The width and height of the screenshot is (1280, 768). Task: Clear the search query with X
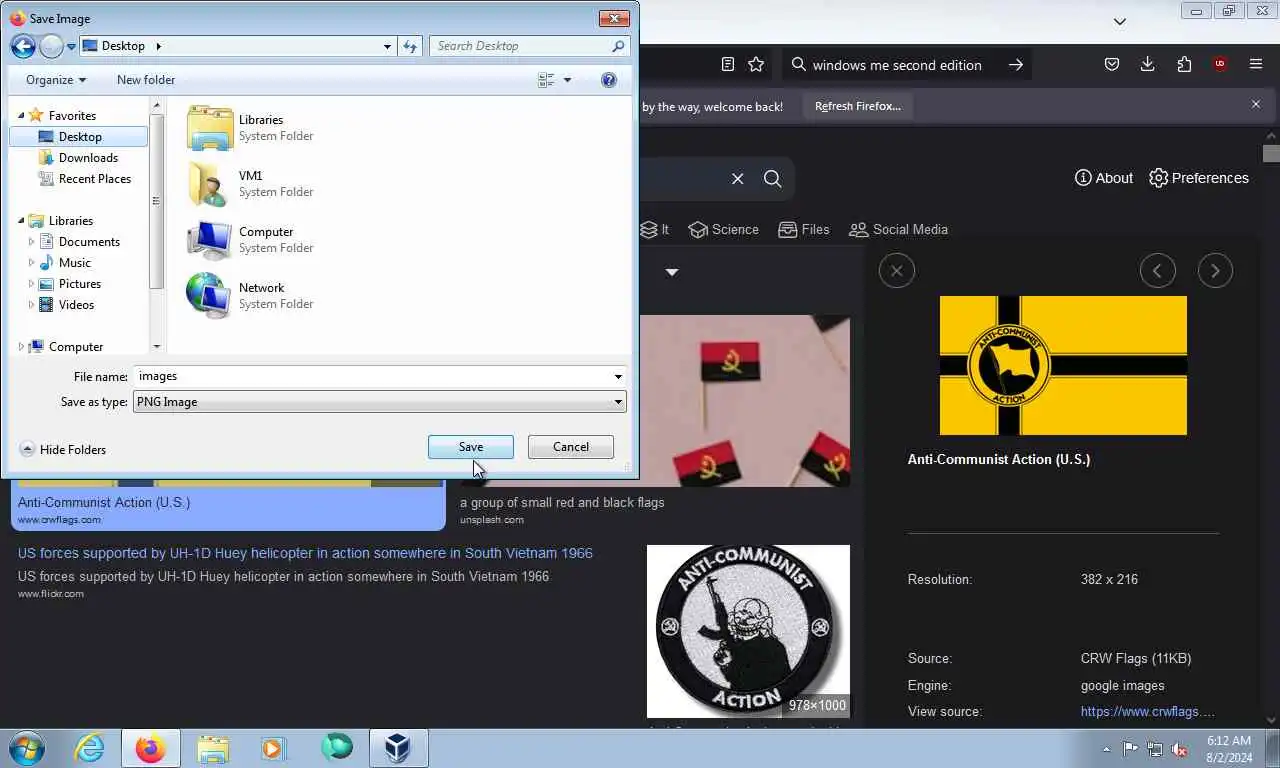pos(738,179)
